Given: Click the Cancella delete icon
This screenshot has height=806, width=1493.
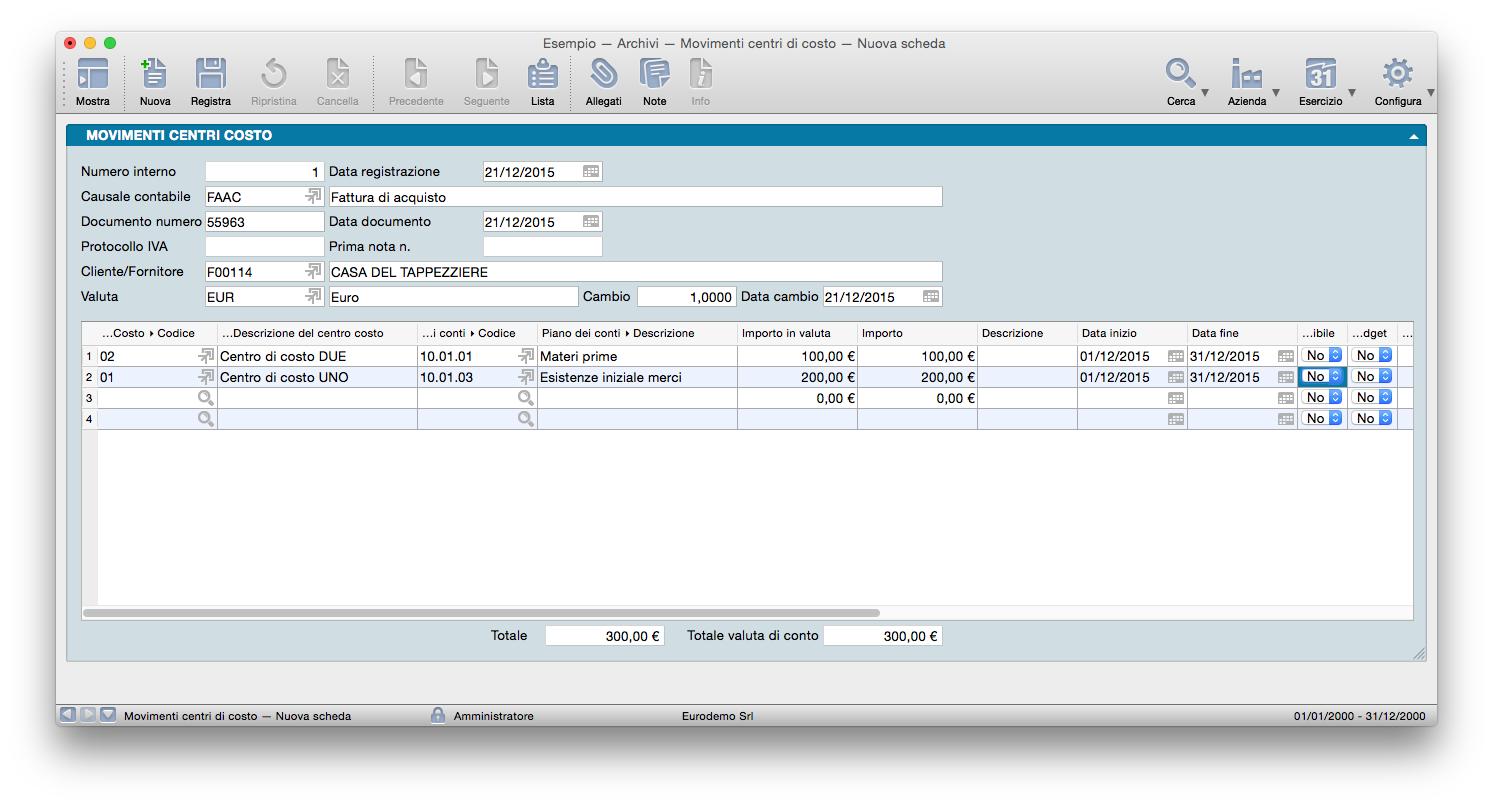Looking at the screenshot, I should [338, 75].
